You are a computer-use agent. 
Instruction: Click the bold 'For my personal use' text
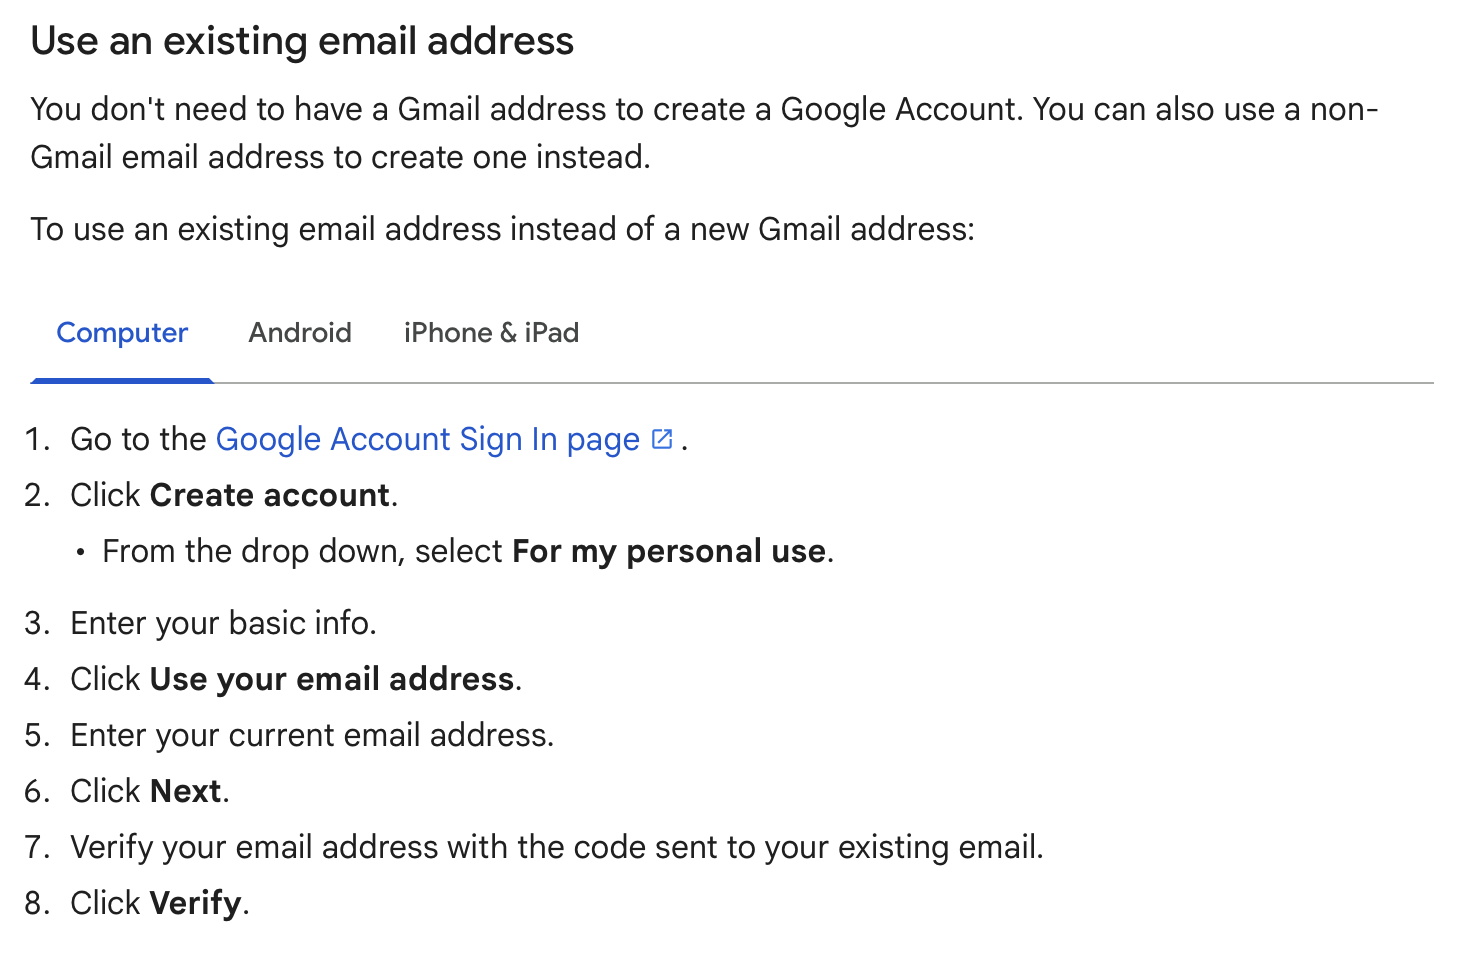(x=669, y=552)
